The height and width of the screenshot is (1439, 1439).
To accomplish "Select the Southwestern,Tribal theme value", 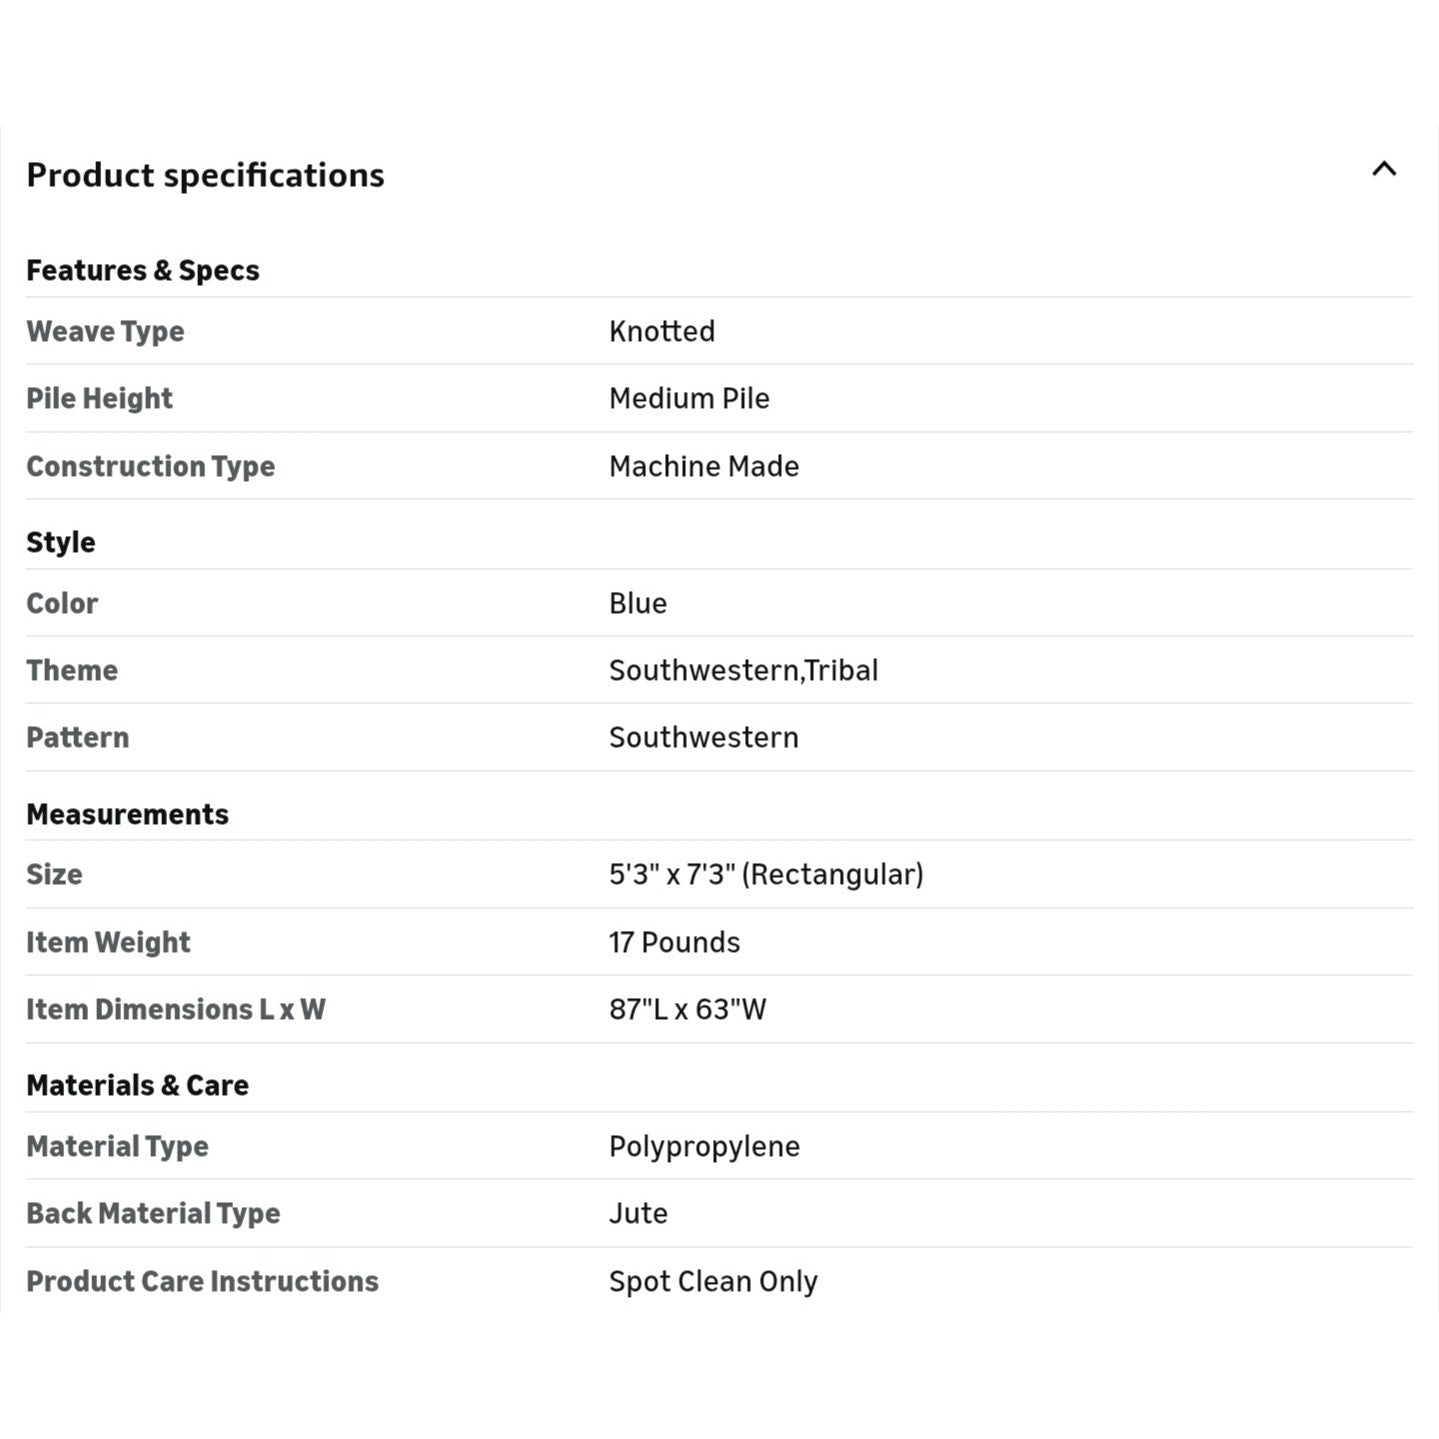I will coord(743,670).
